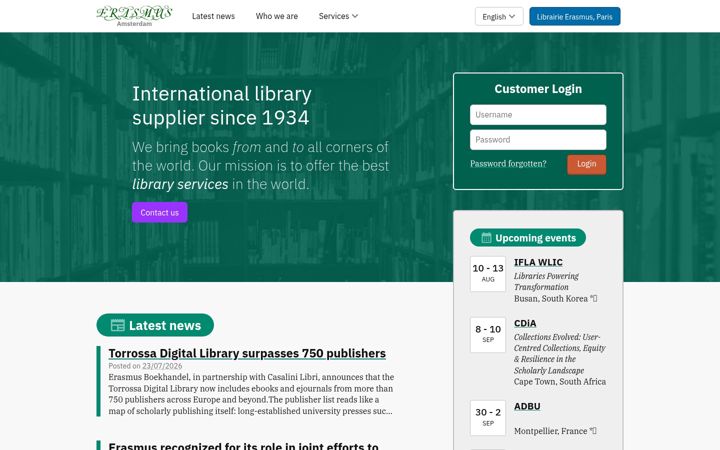Screen dimensions: 720x450
Task: Click the Busan, South Korea location text
Action: click(551, 298)
